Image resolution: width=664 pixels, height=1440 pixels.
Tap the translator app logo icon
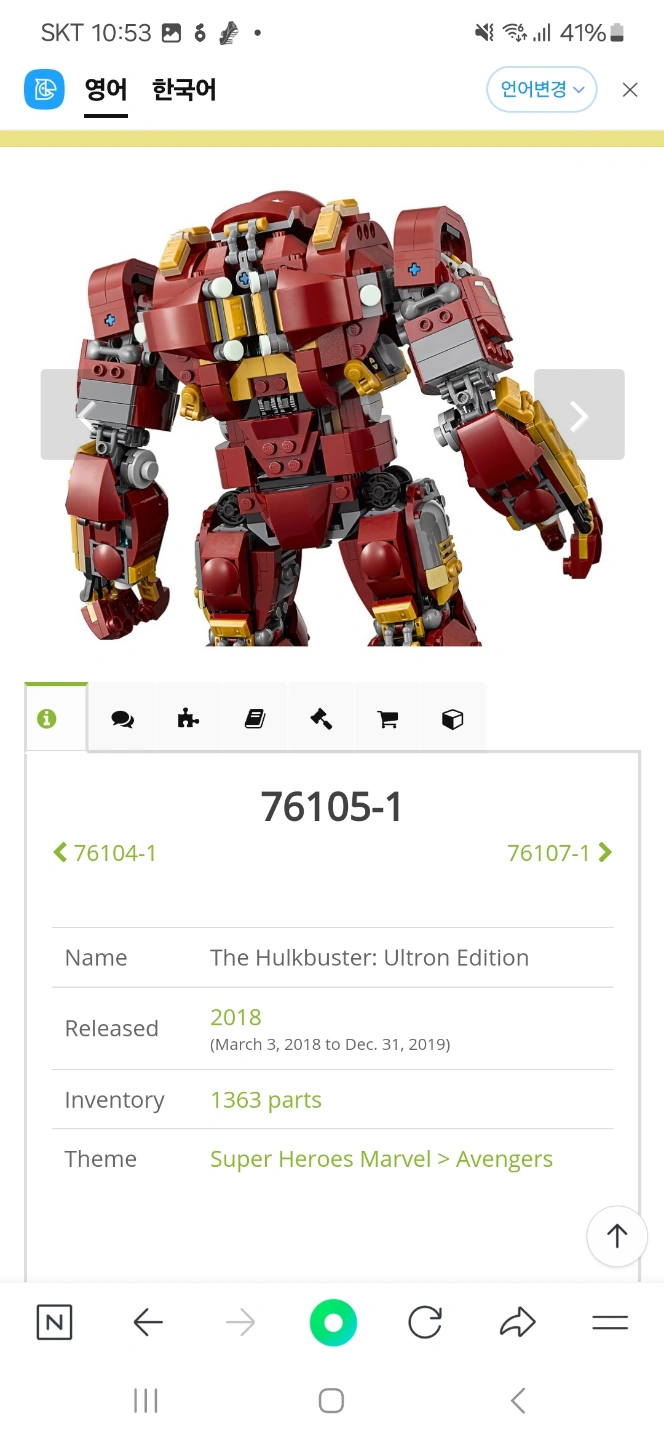pyautogui.click(x=44, y=90)
